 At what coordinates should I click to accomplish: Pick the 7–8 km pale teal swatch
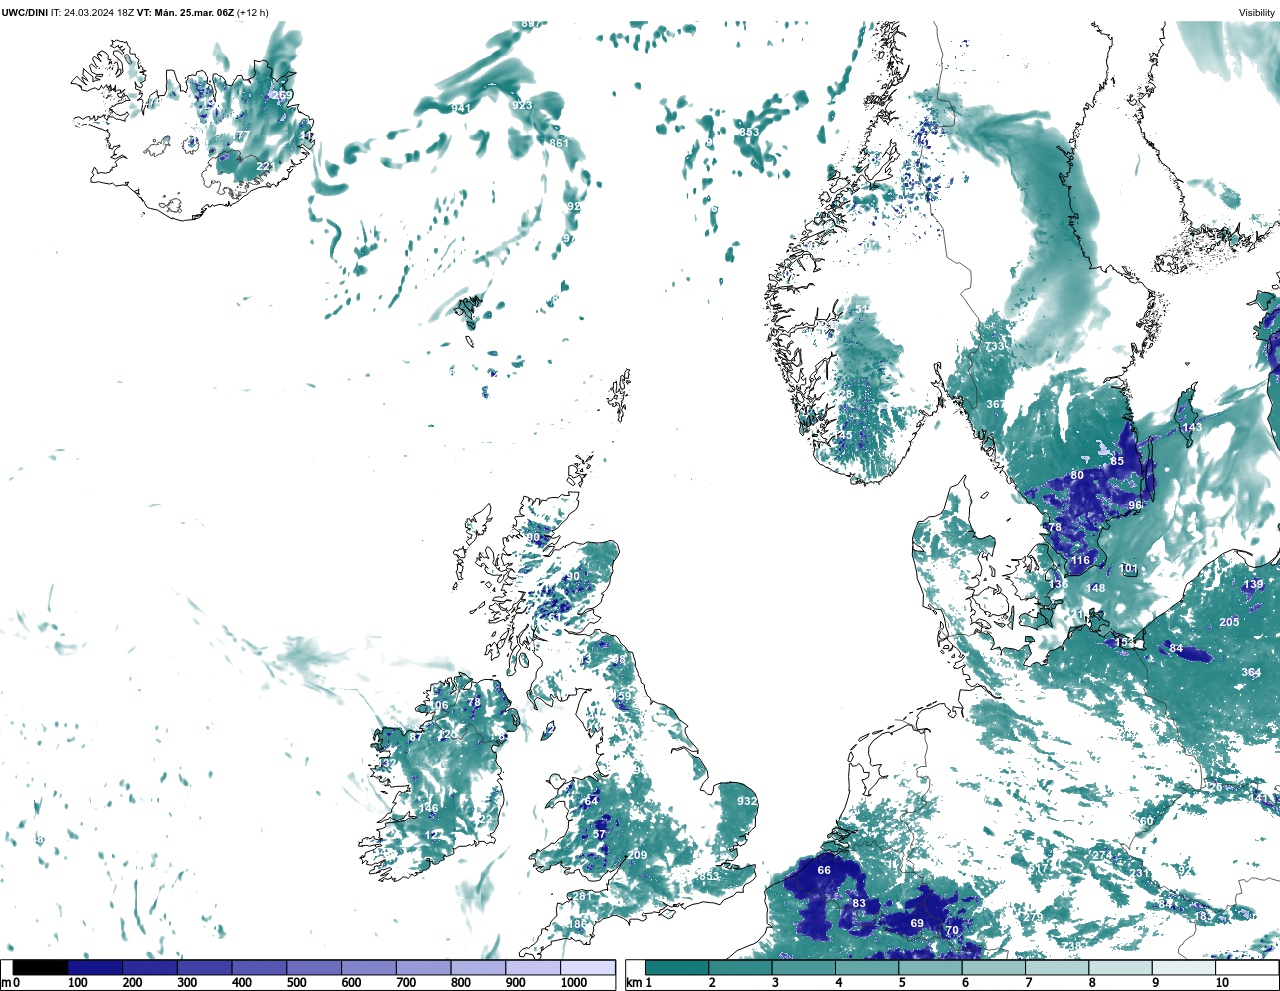coord(1056,968)
